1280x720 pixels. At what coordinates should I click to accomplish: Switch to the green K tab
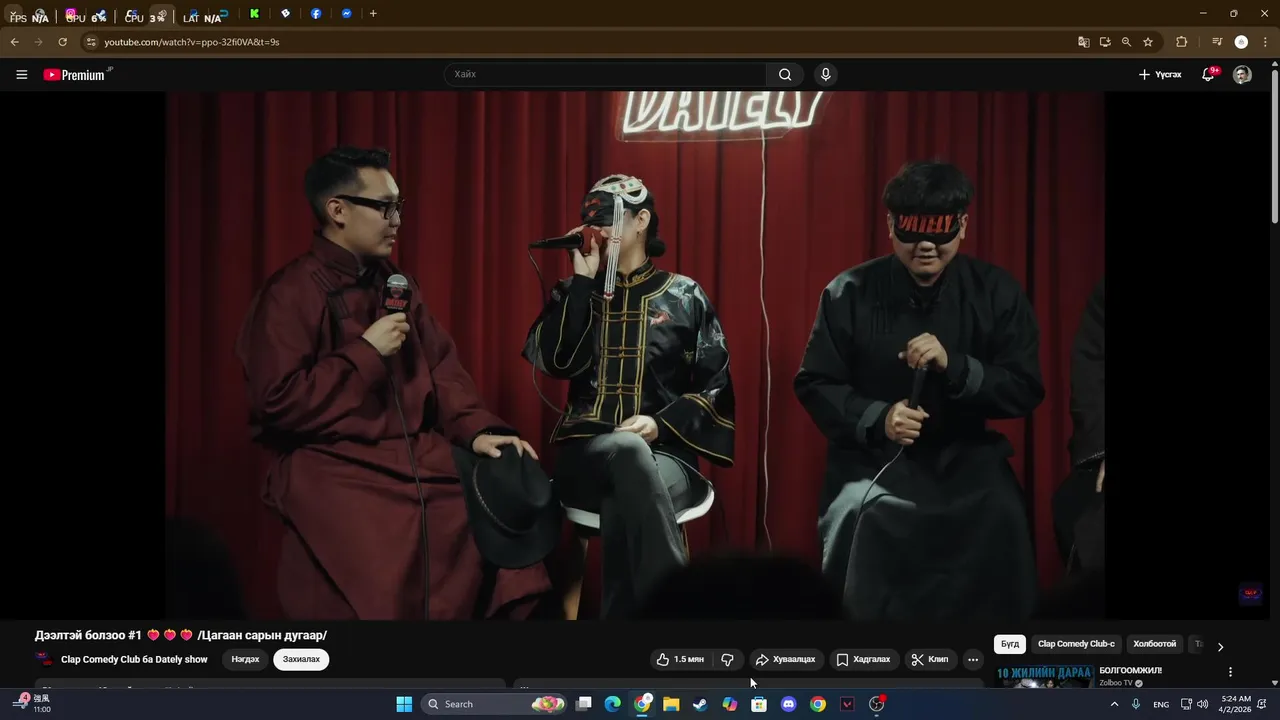[x=254, y=14]
